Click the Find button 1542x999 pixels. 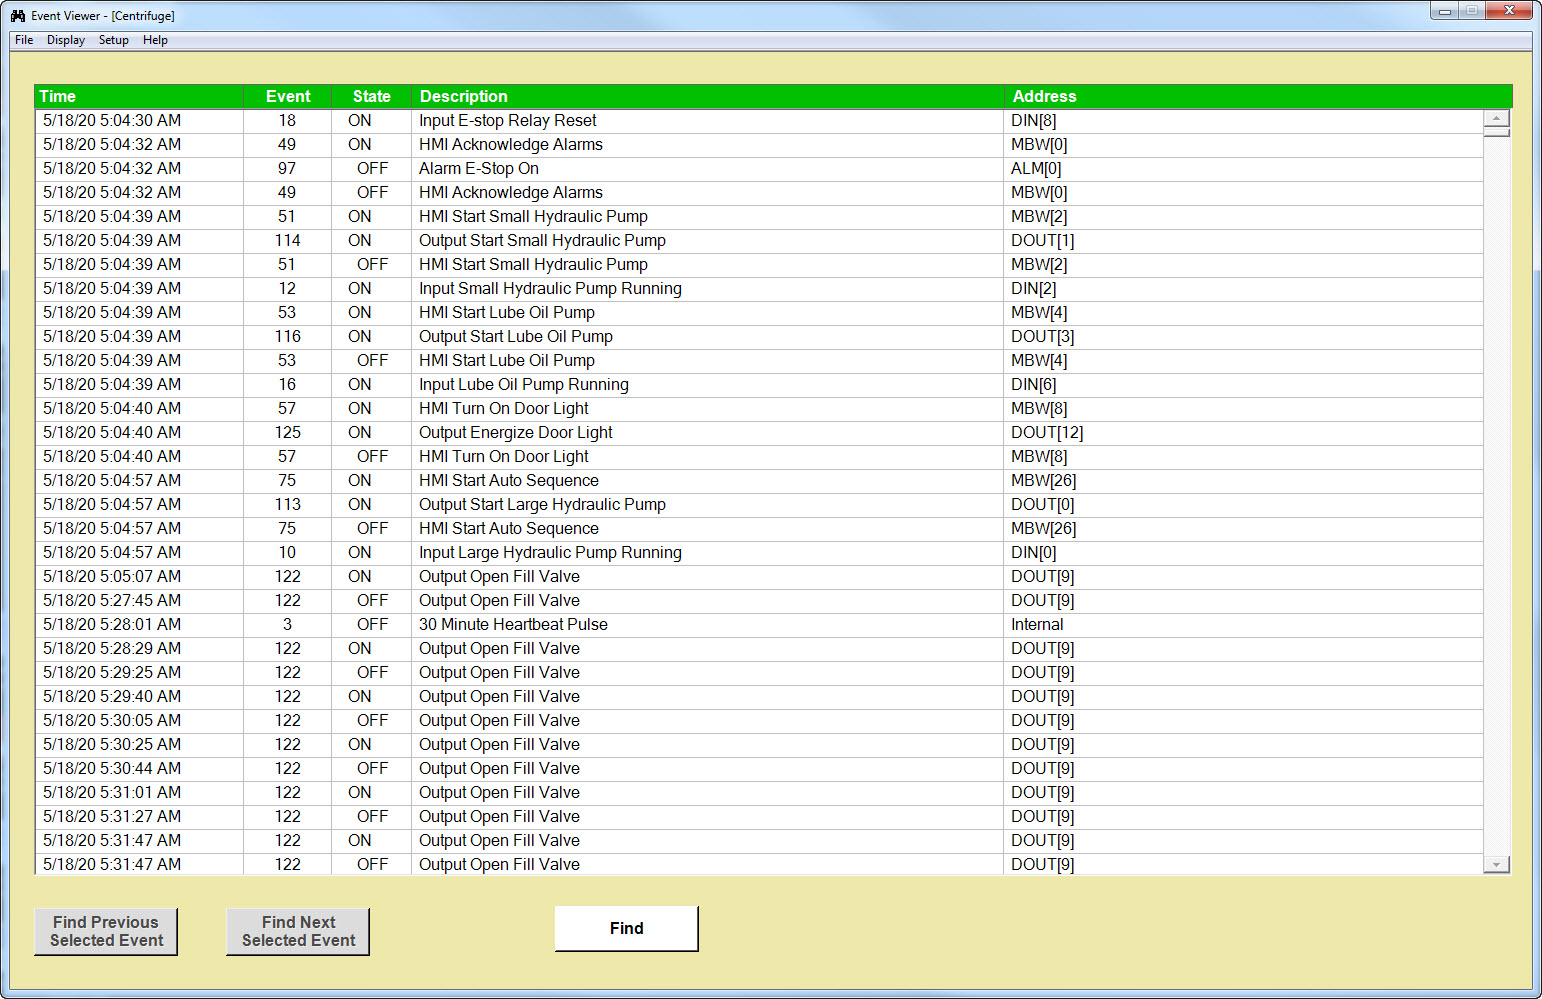coord(626,928)
